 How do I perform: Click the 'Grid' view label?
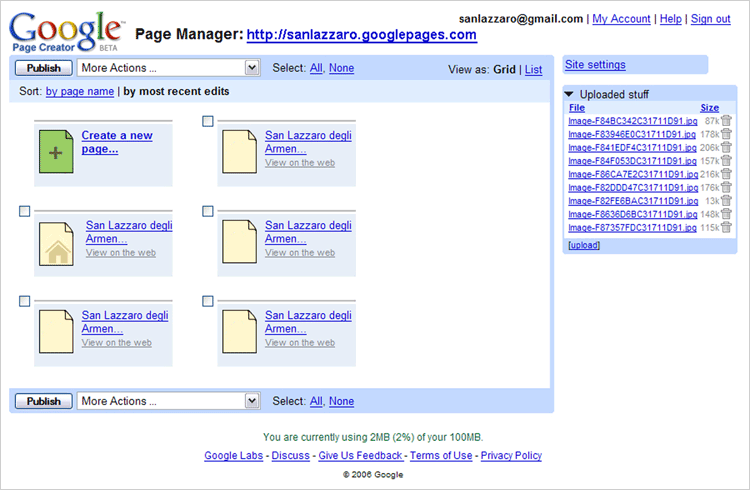(504, 69)
